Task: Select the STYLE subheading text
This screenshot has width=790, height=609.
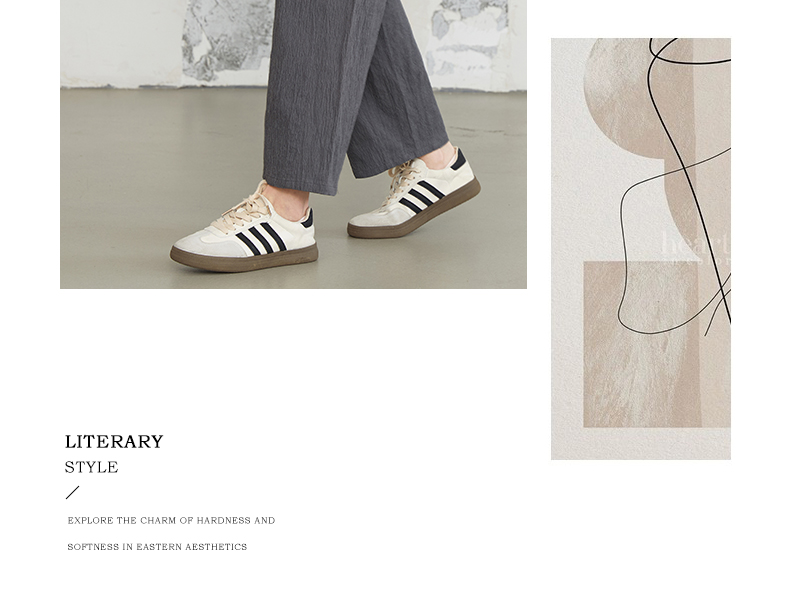Action: coord(91,467)
